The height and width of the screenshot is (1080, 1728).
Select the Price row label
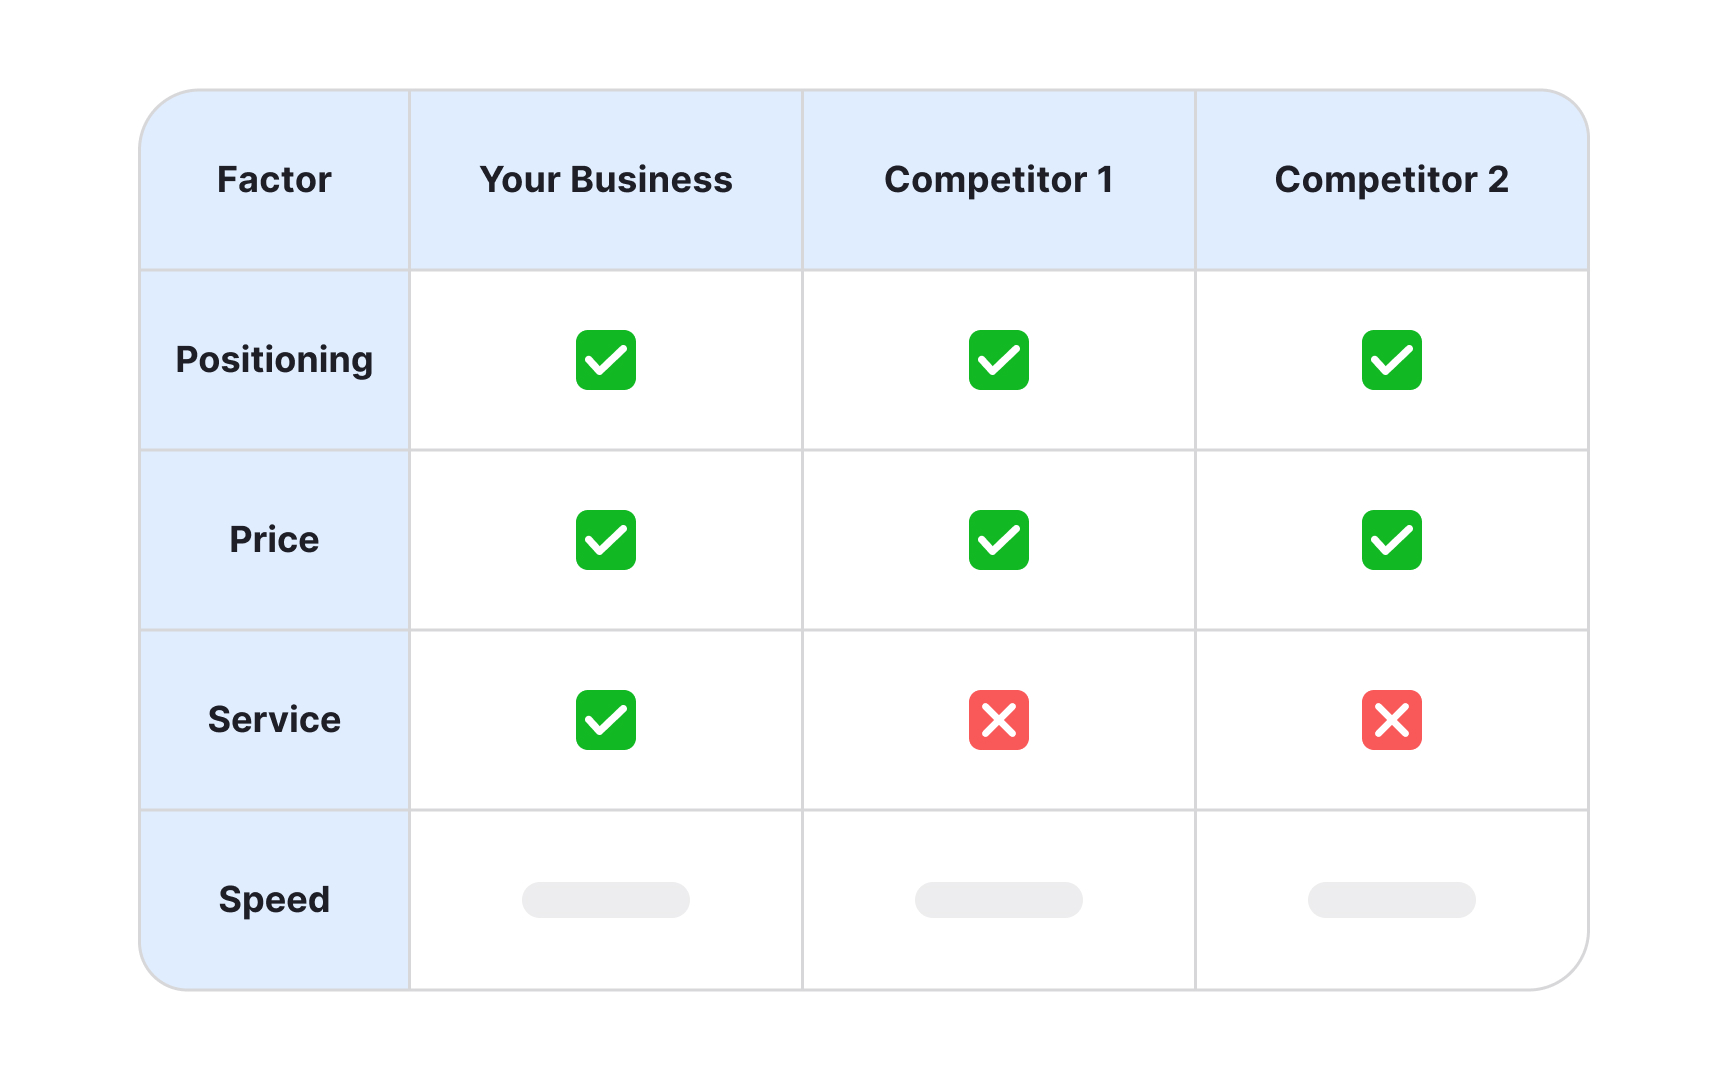[274, 540]
